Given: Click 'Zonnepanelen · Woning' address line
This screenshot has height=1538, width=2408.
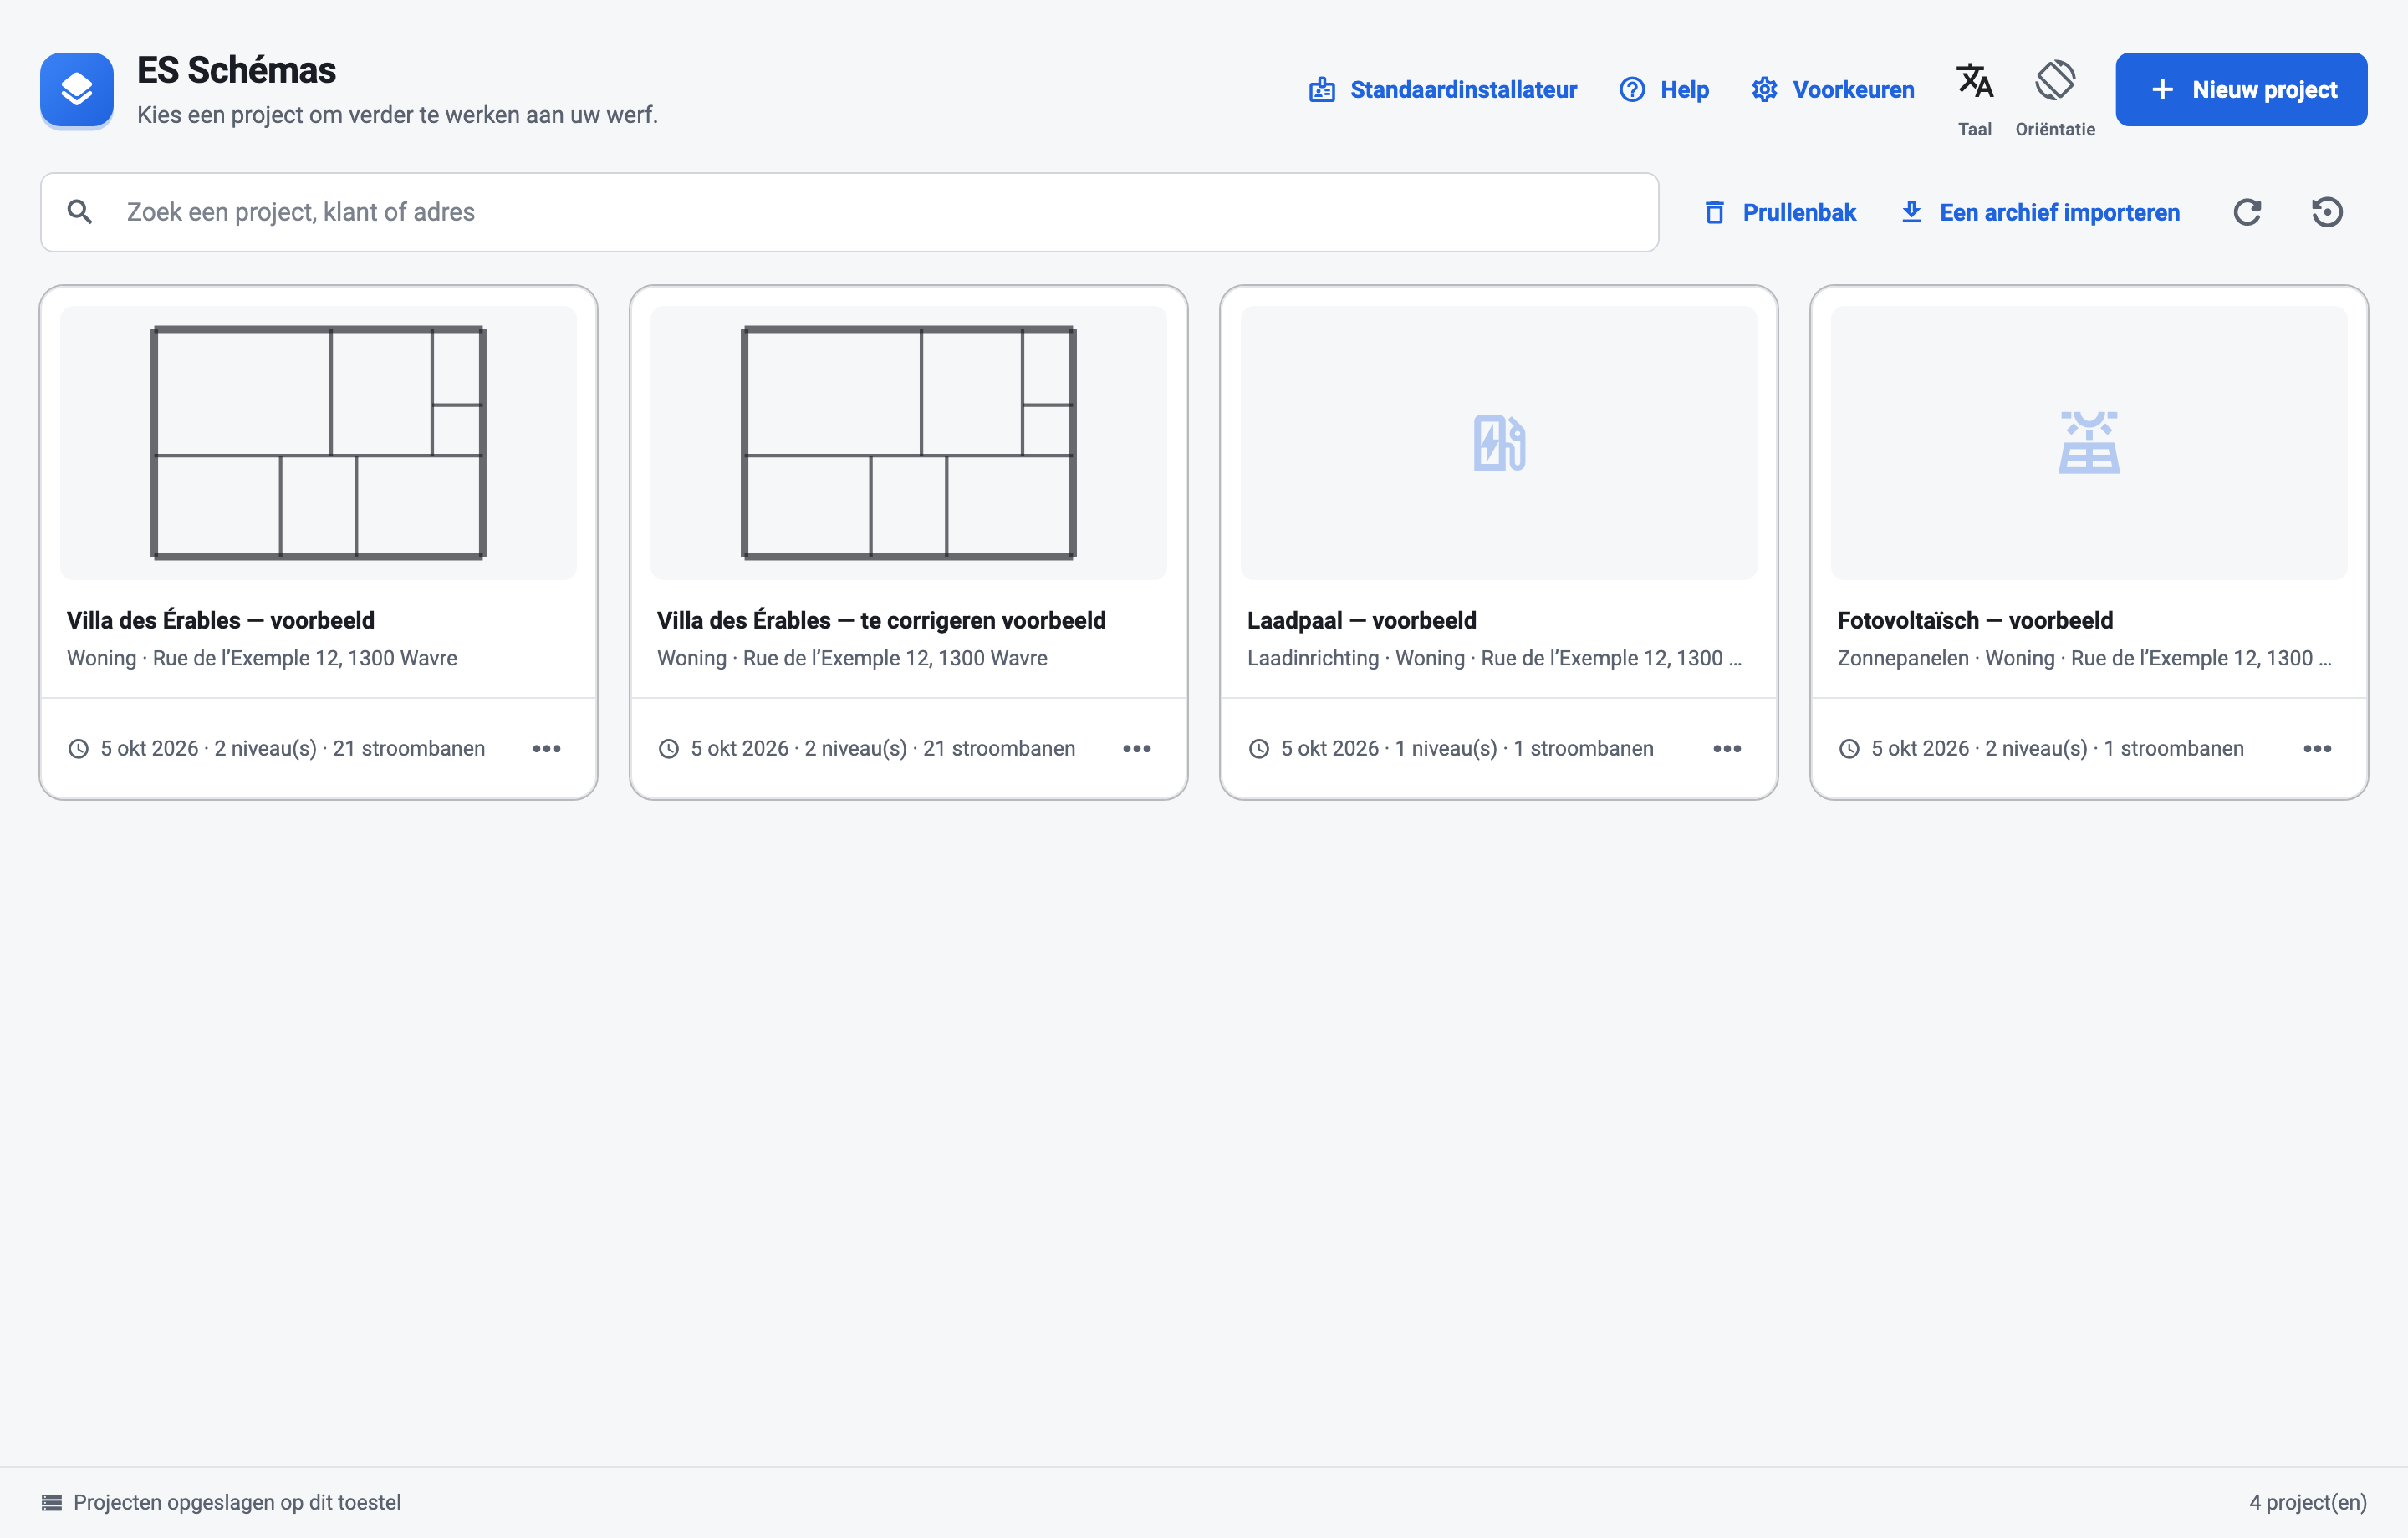Looking at the screenshot, I should (x=2084, y=658).
